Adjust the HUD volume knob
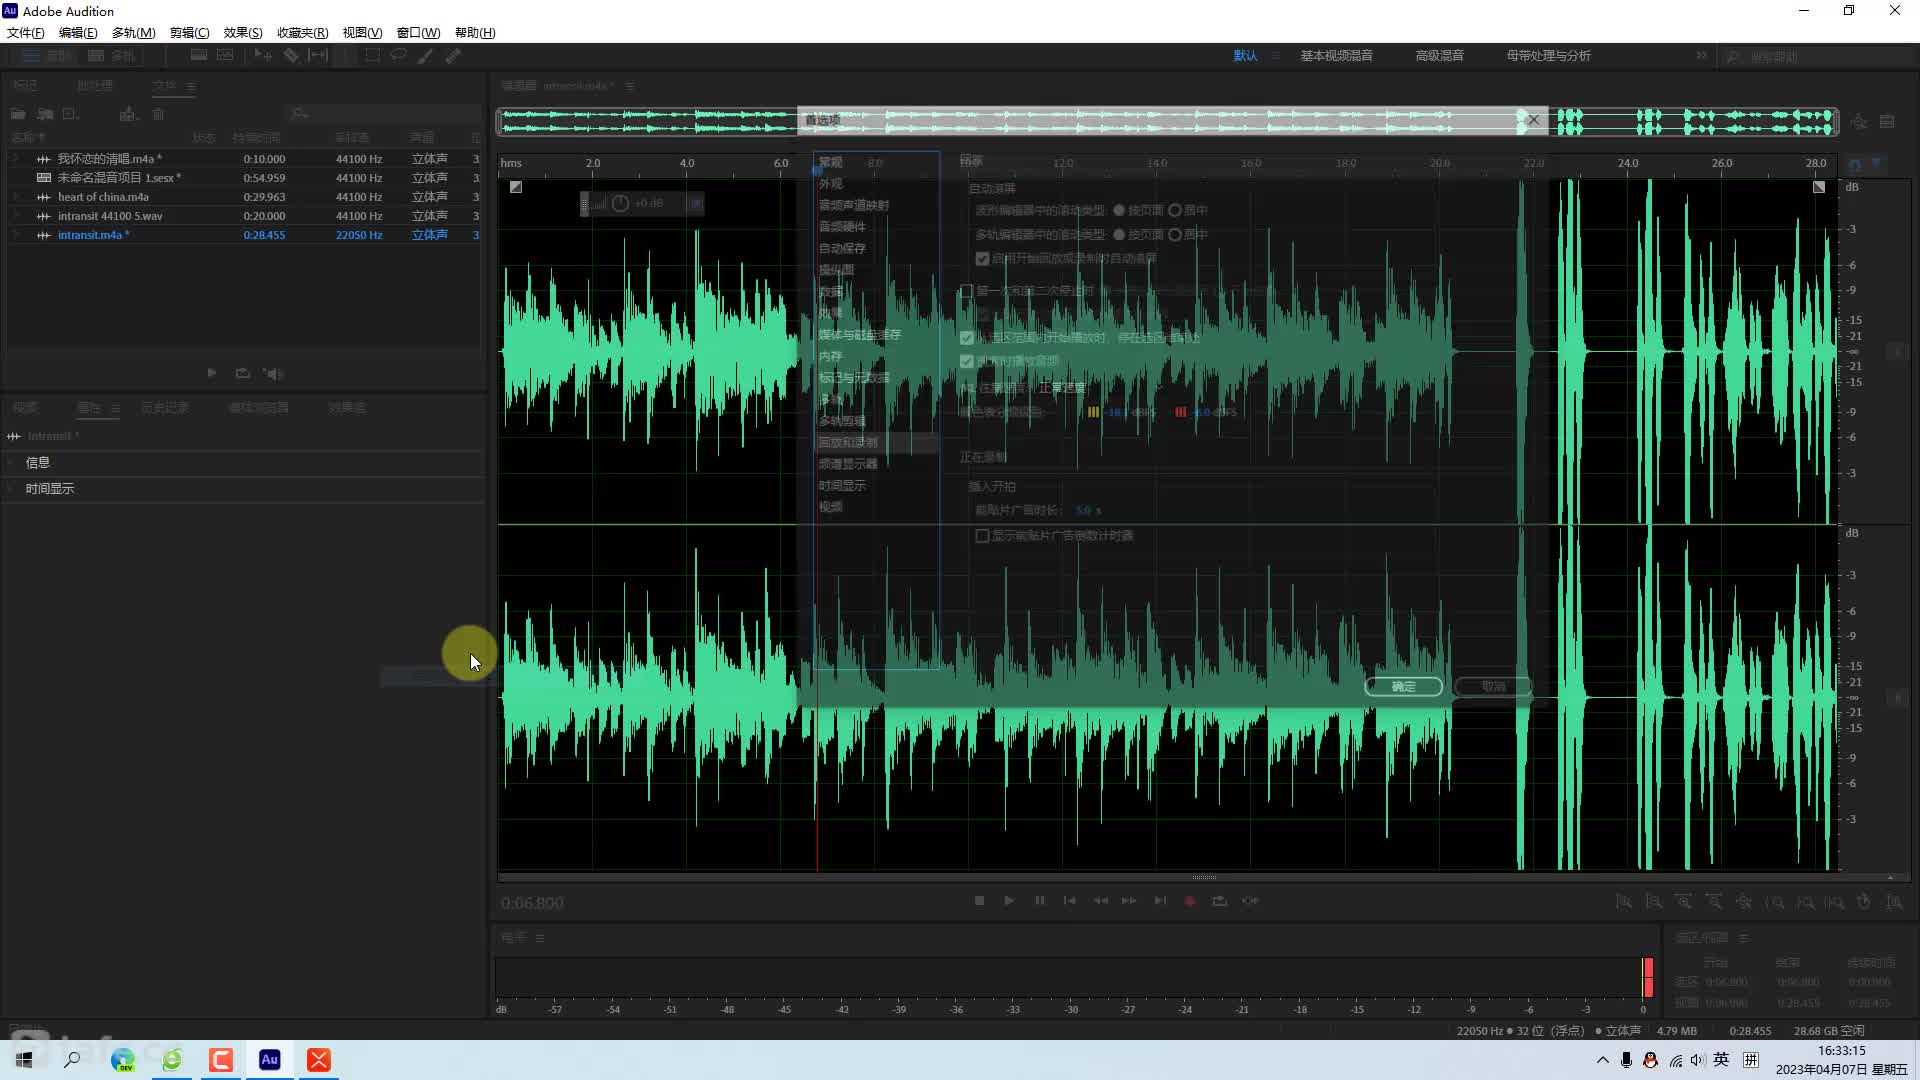The height and width of the screenshot is (1080, 1920). click(x=620, y=203)
